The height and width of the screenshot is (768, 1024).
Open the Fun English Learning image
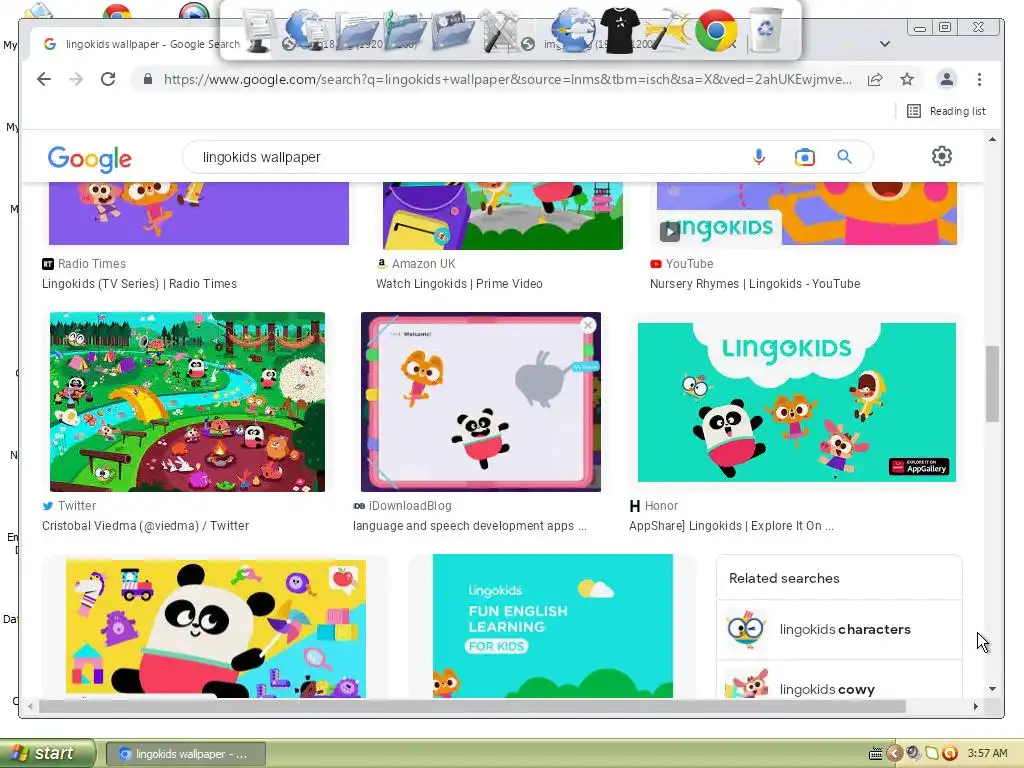click(x=552, y=626)
